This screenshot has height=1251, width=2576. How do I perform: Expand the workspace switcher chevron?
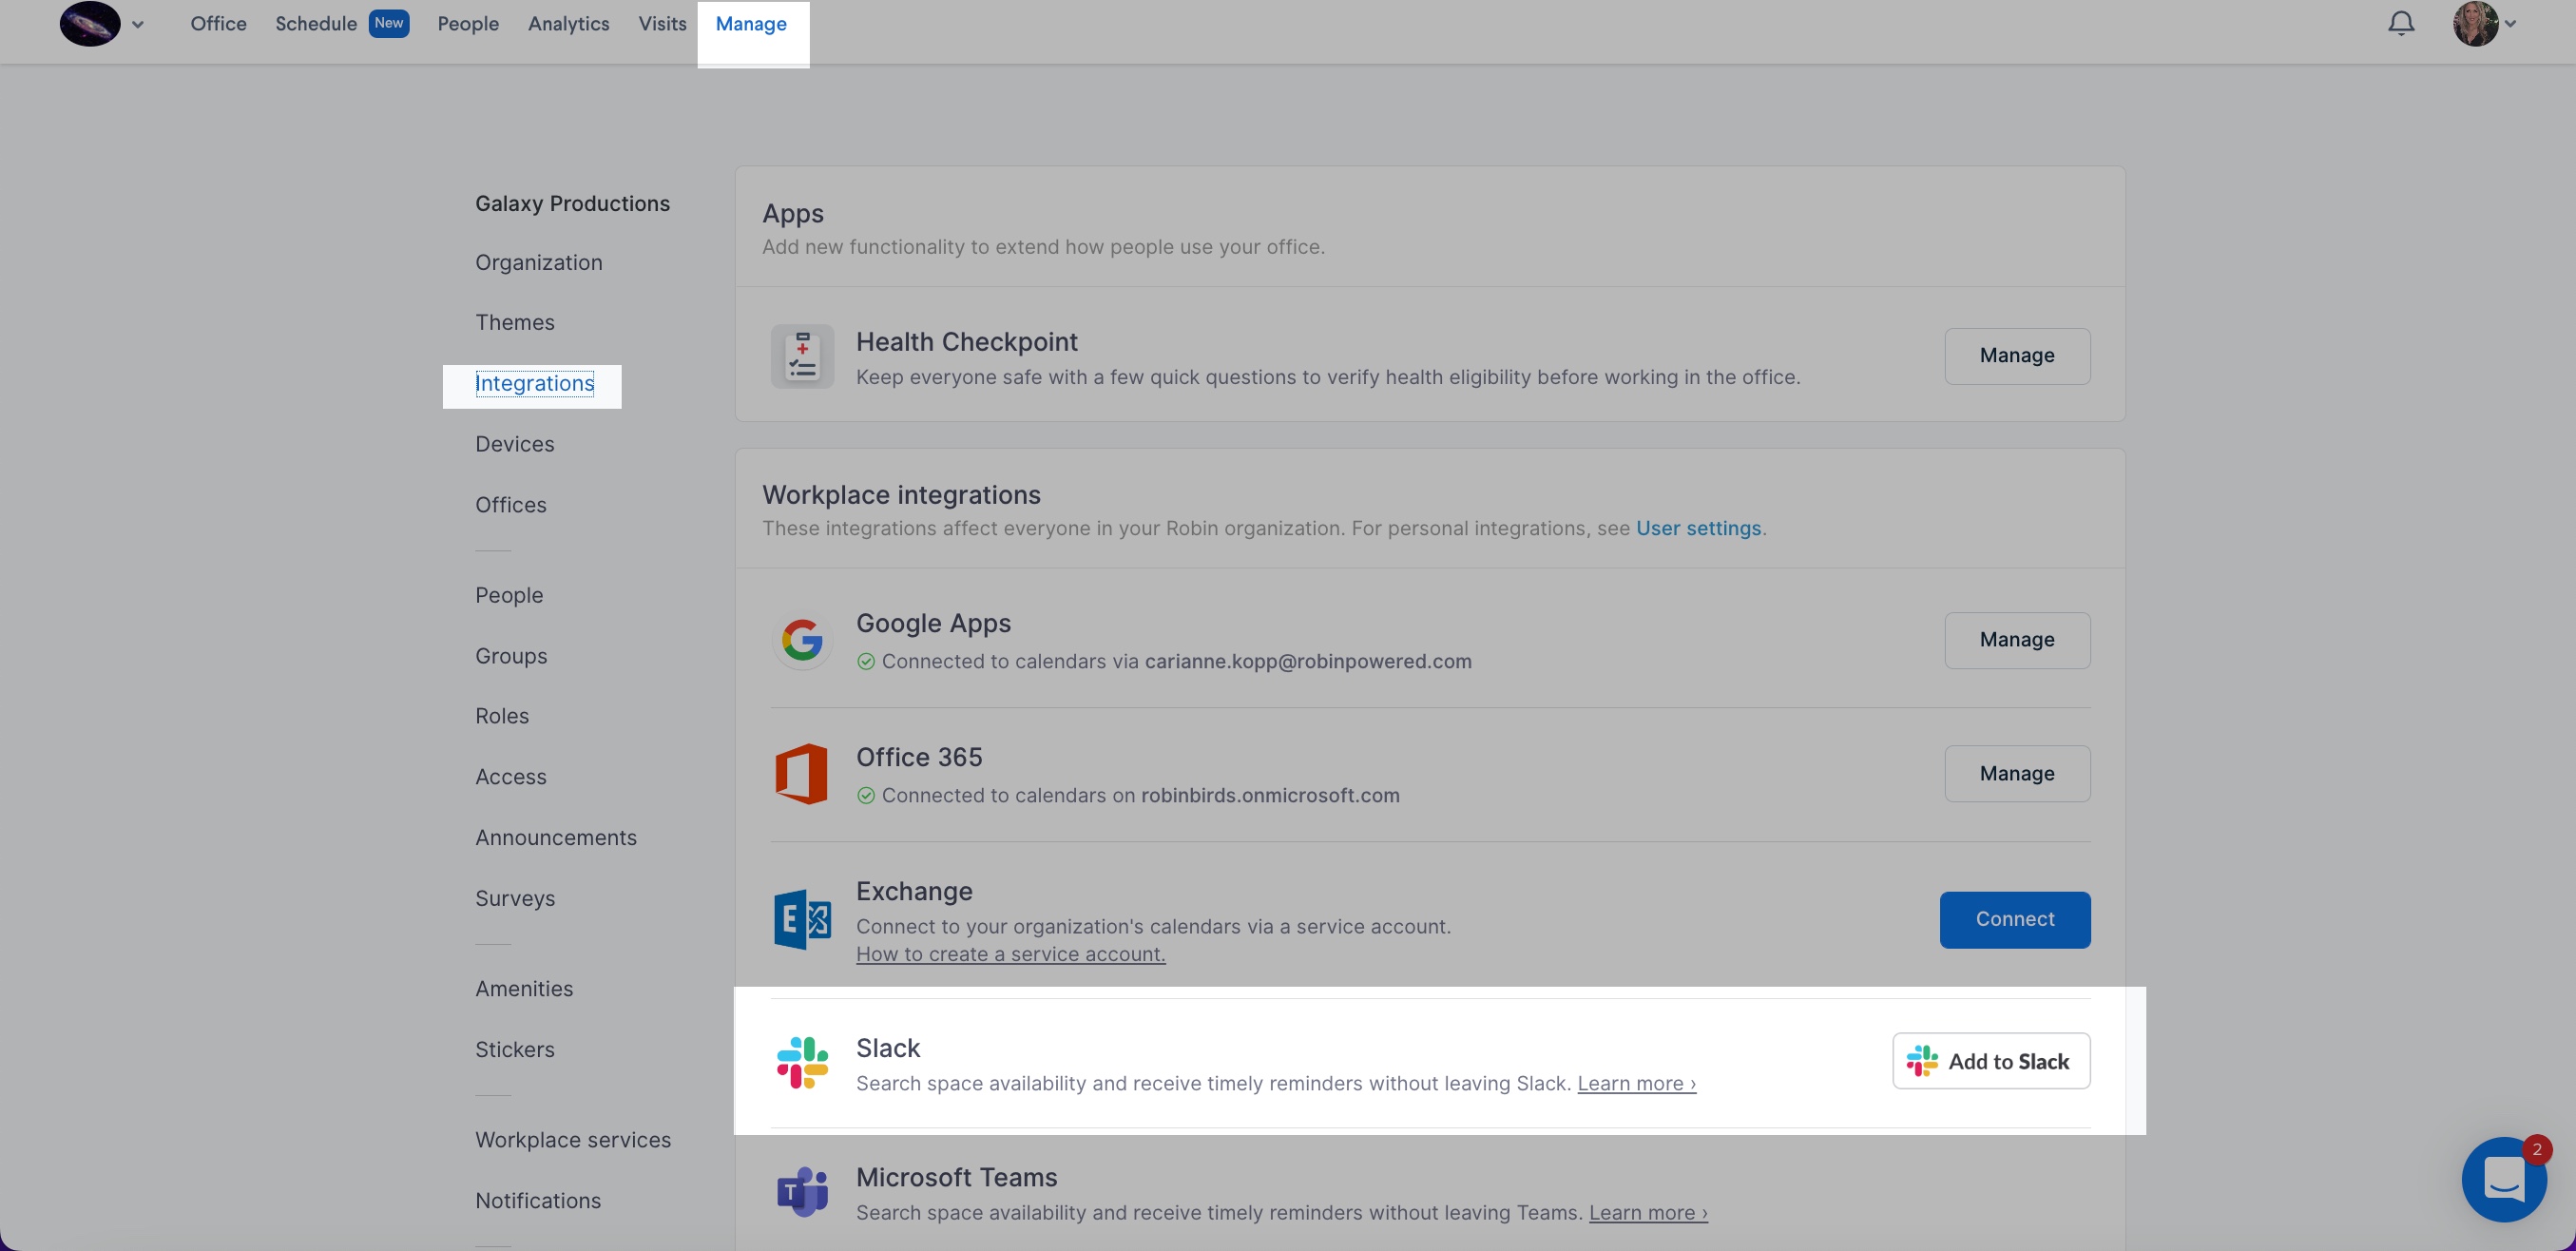(139, 24)
